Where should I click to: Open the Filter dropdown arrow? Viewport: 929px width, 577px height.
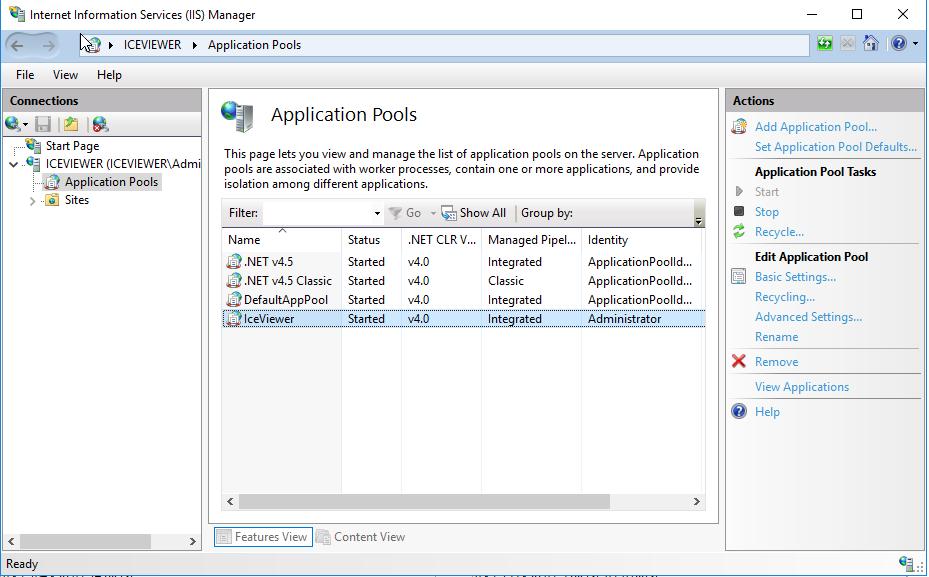pos(377,213)
